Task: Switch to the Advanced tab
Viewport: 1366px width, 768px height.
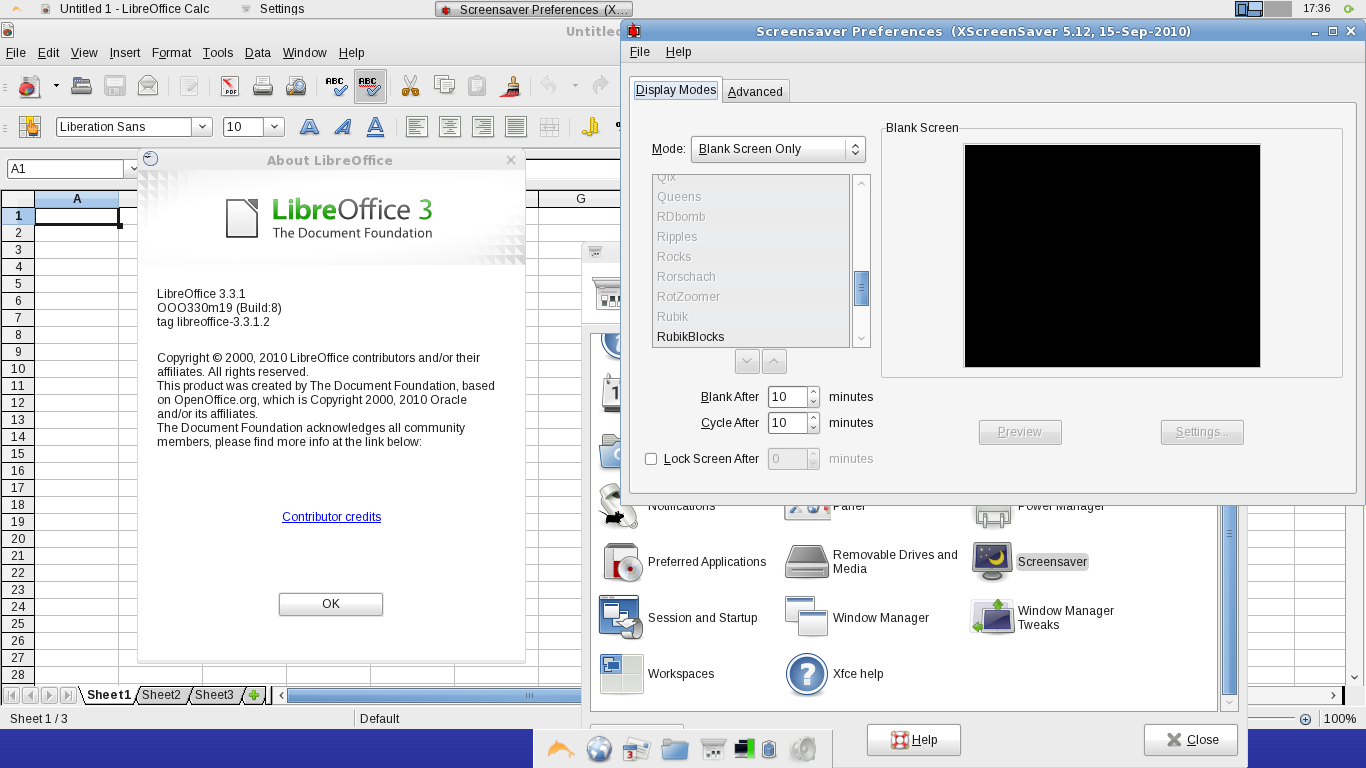Action: [x=755, y=91]
